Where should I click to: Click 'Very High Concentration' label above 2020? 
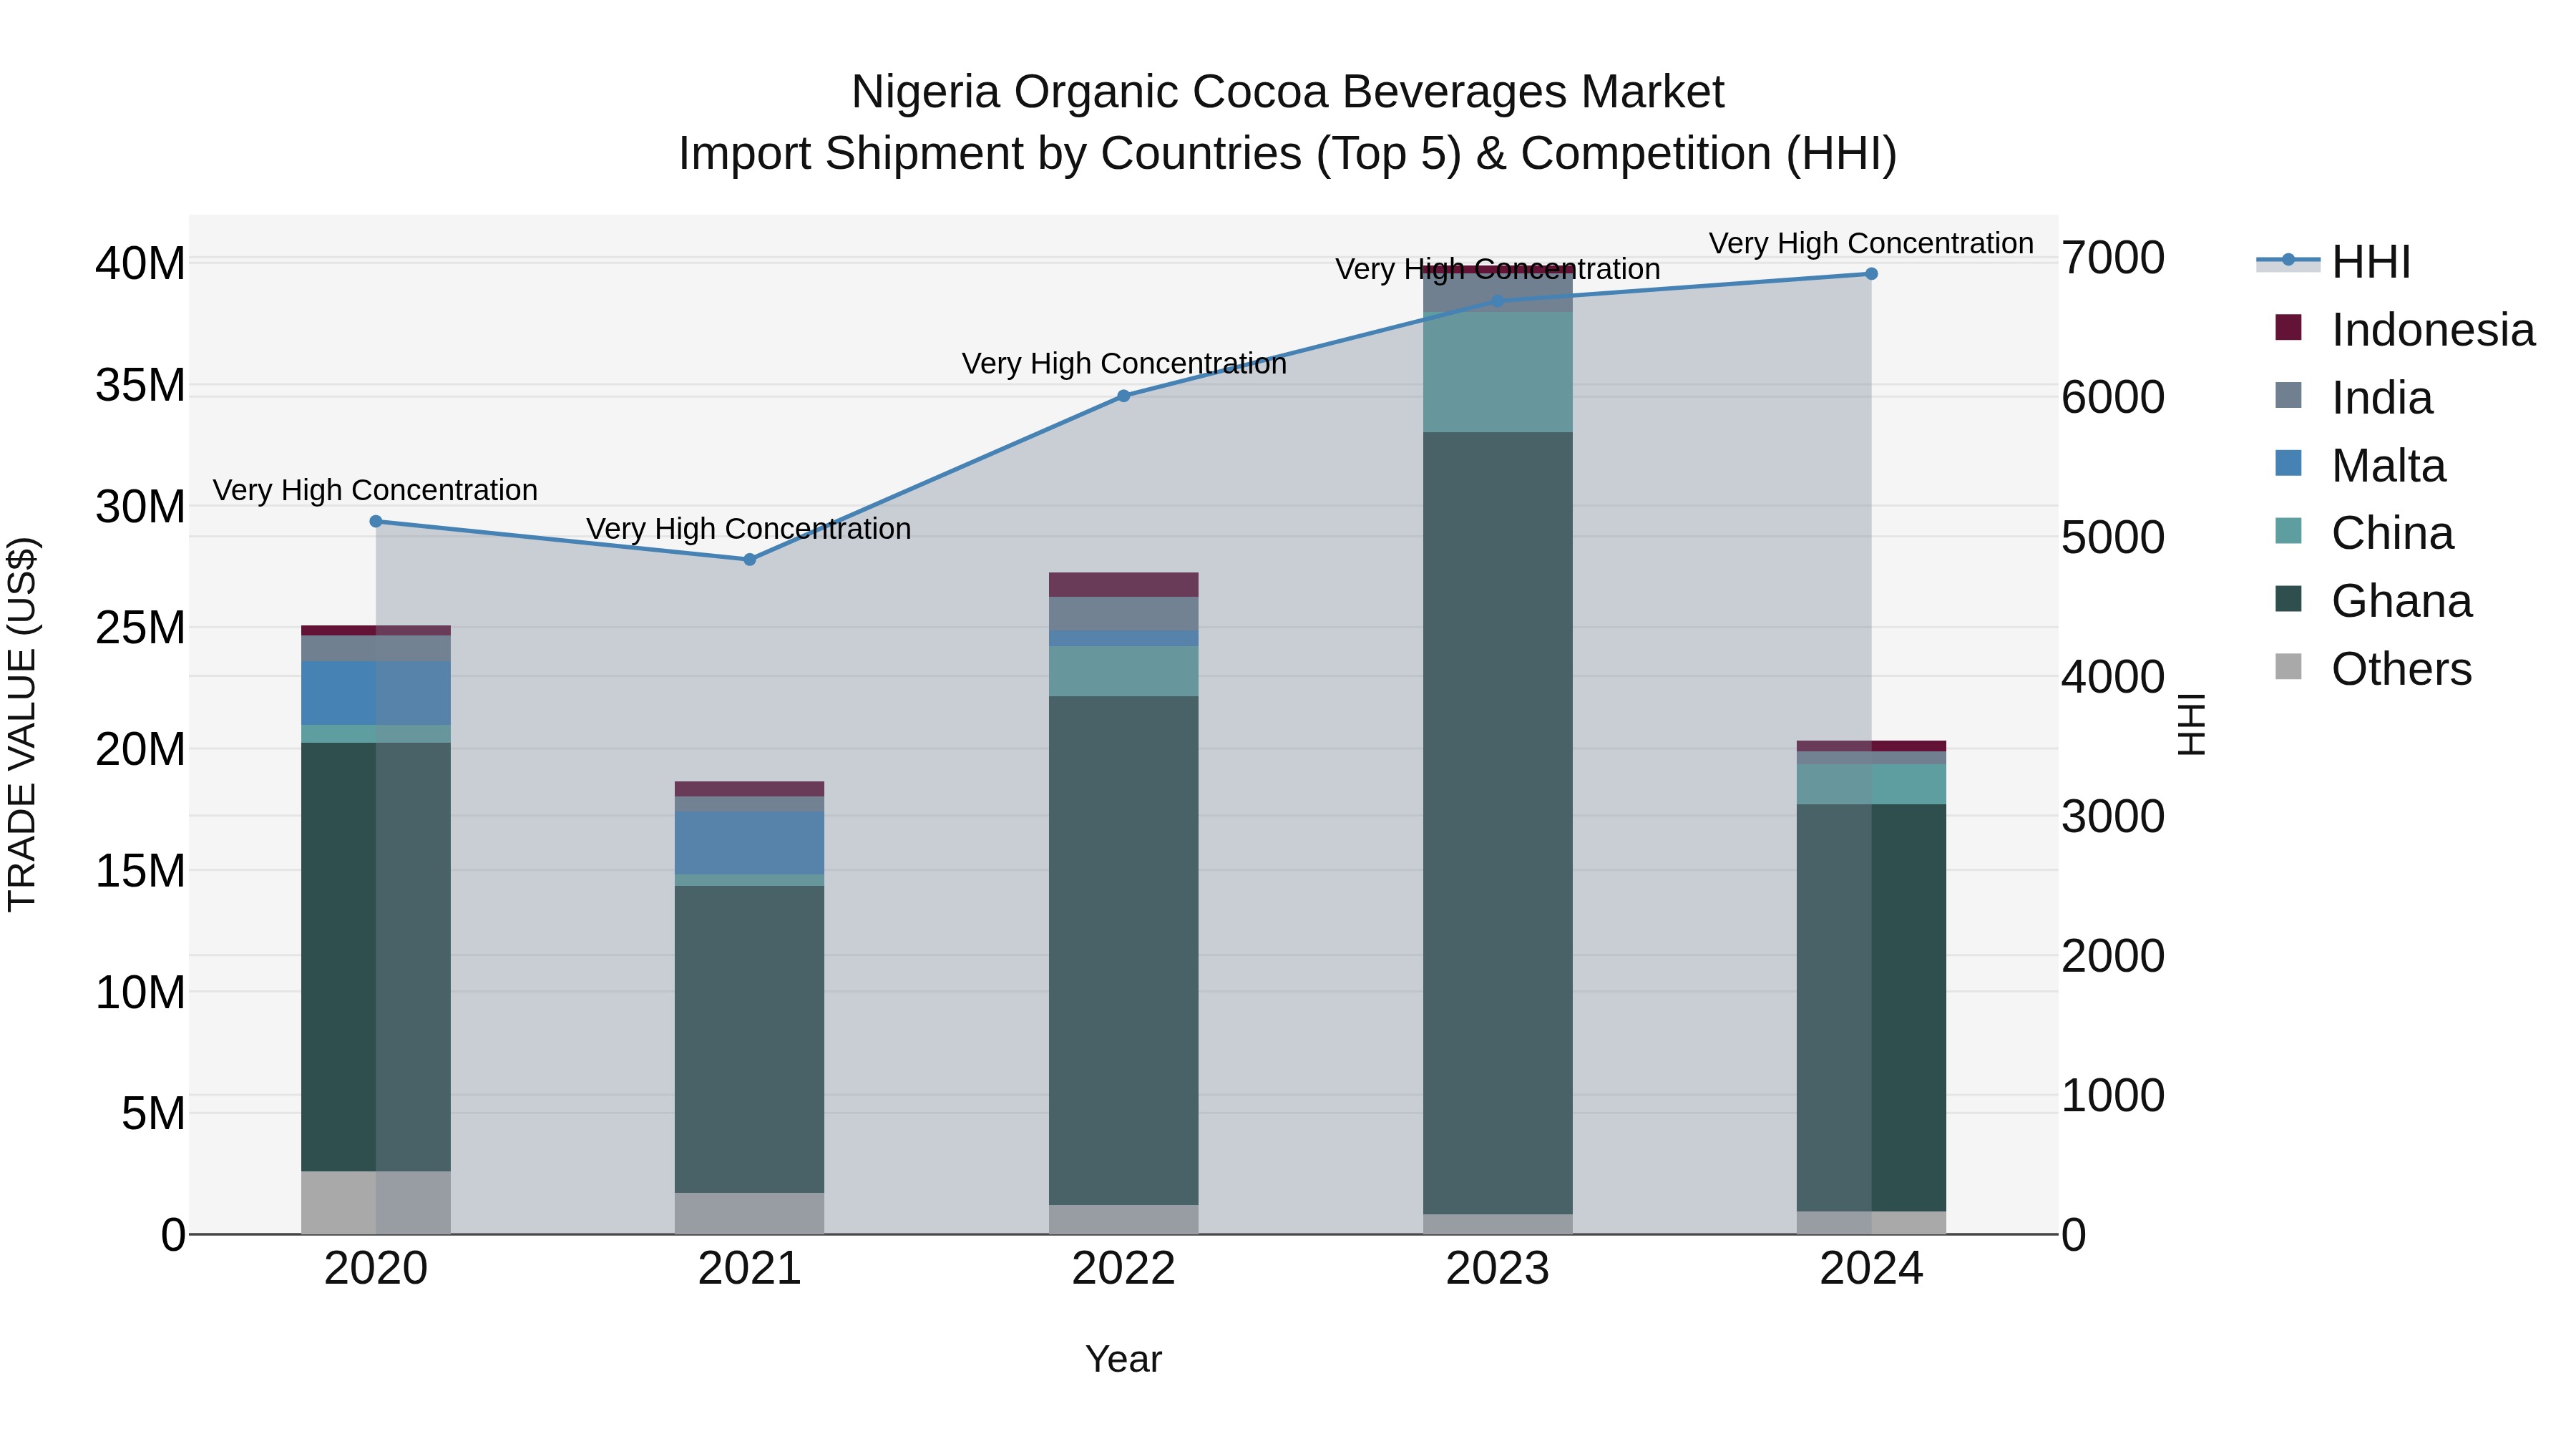[x=375, y=490]
